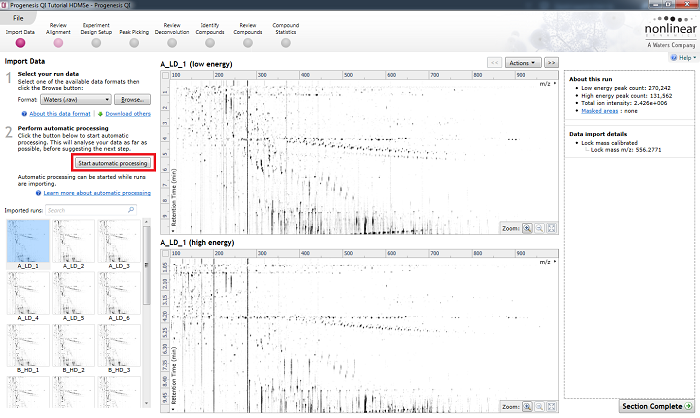Select run thumbnail B_HD_3
Image resolution: width=700 pixels, height=418 pixels.
click(119, 349)
